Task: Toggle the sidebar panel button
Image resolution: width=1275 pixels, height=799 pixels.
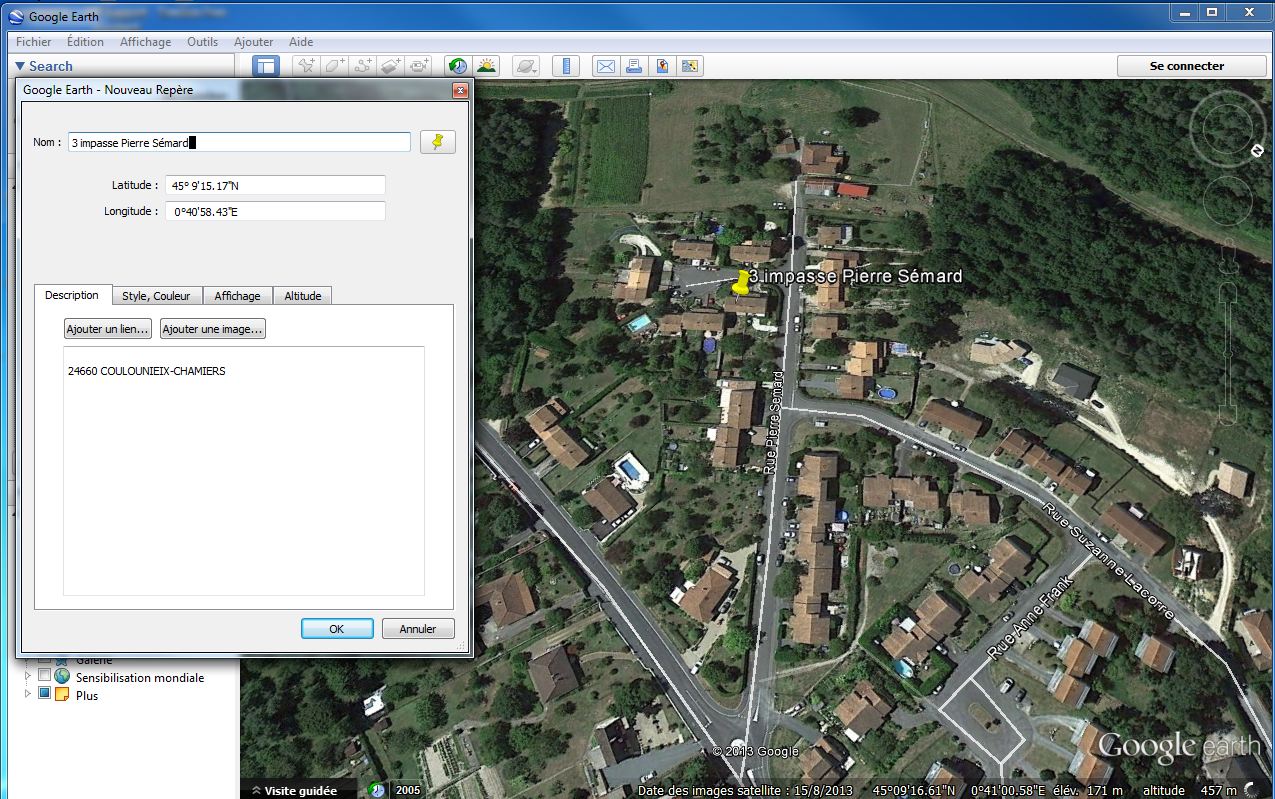Action: [x=265, y=66]
